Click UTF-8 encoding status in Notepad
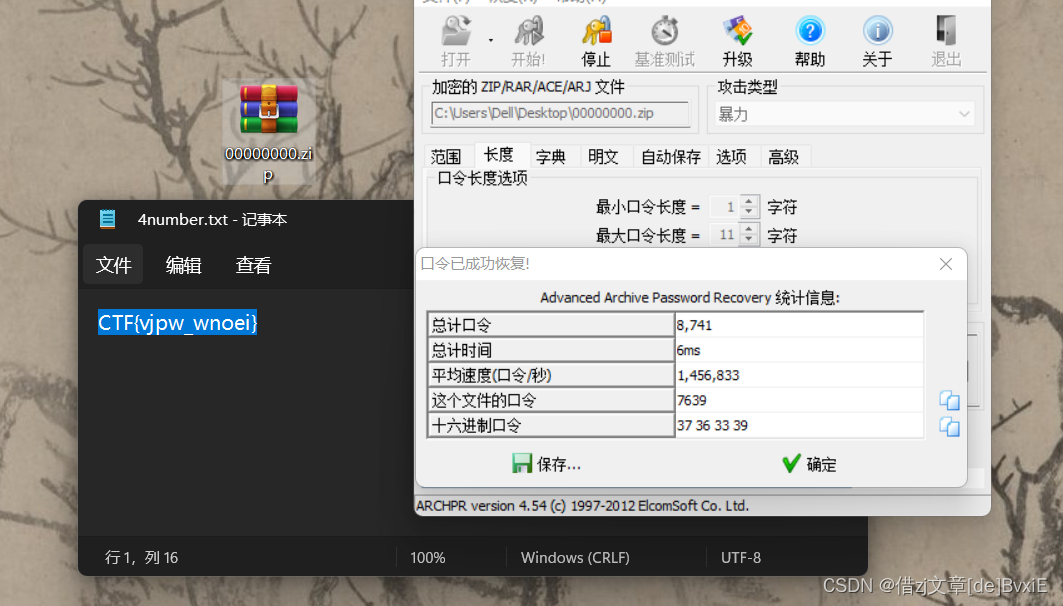The width and height of the screenshot is (1063, 606). point(740,558)
